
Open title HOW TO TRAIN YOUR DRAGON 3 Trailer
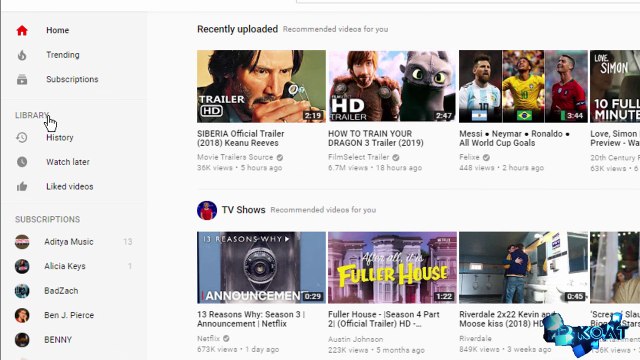[376, 138]
